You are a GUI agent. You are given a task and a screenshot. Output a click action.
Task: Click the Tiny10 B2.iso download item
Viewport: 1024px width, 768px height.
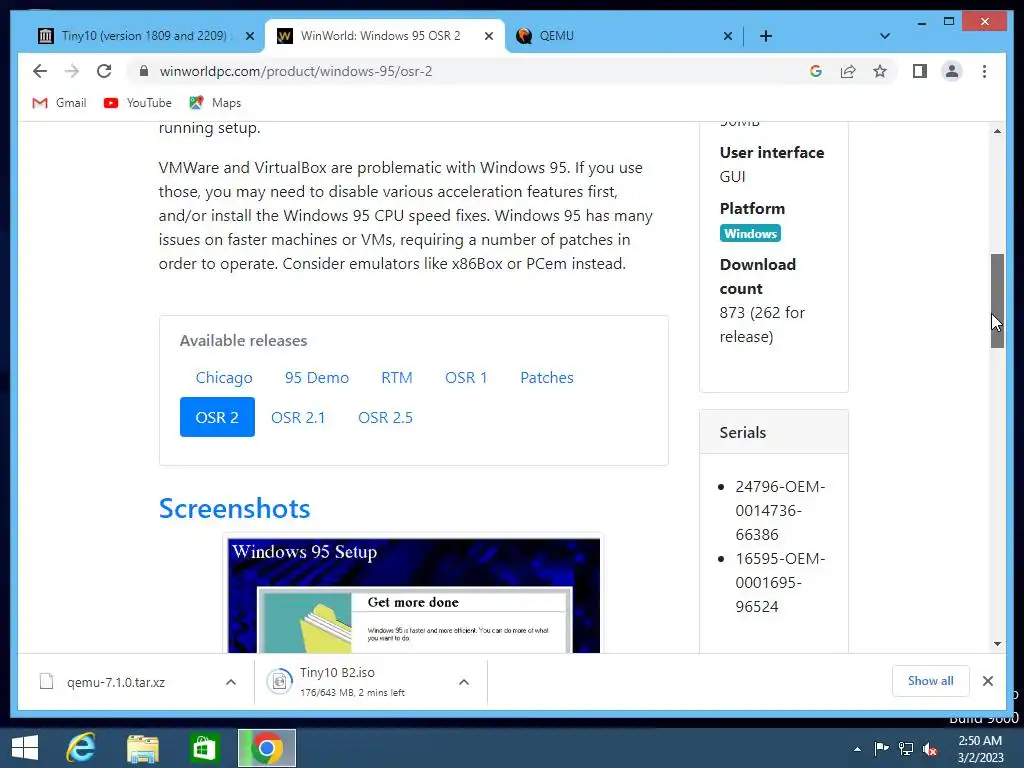[353, 682]
